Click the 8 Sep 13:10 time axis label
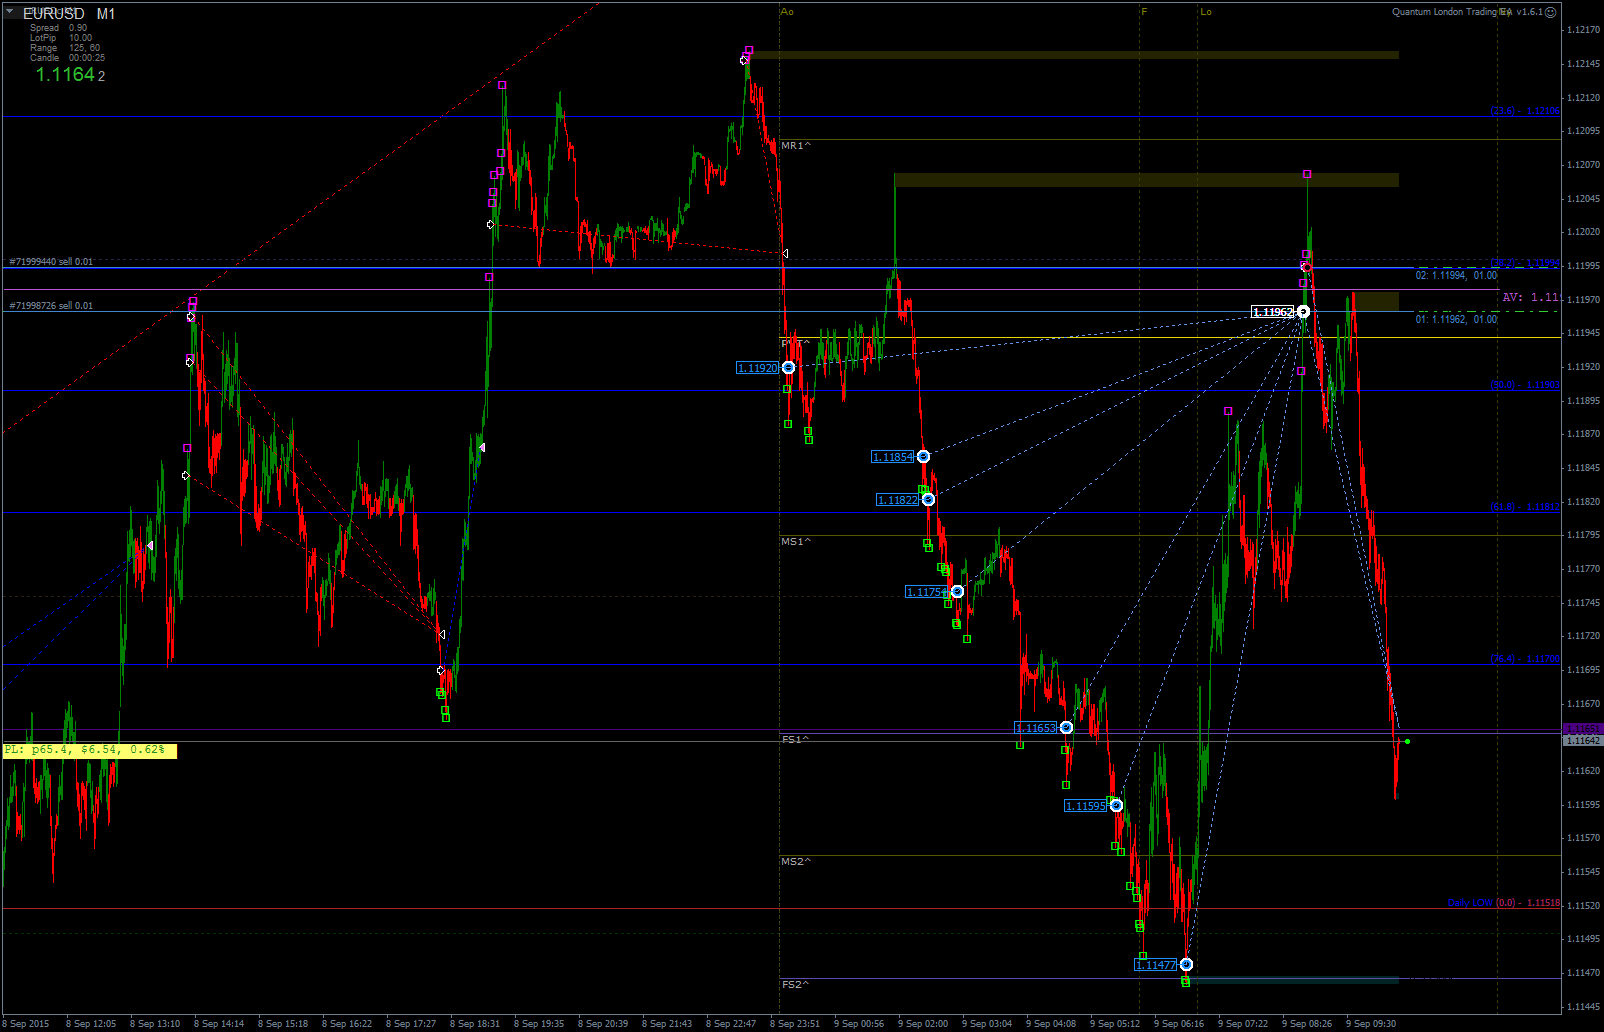 [154, 1024]
